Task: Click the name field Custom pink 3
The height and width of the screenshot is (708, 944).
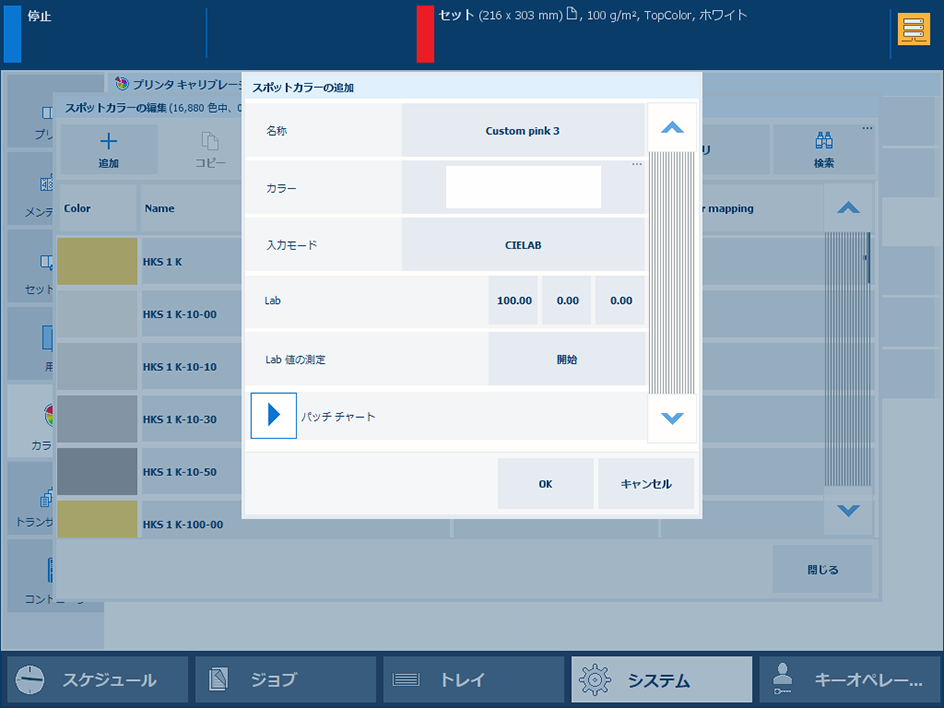Action: click(523, 131)
